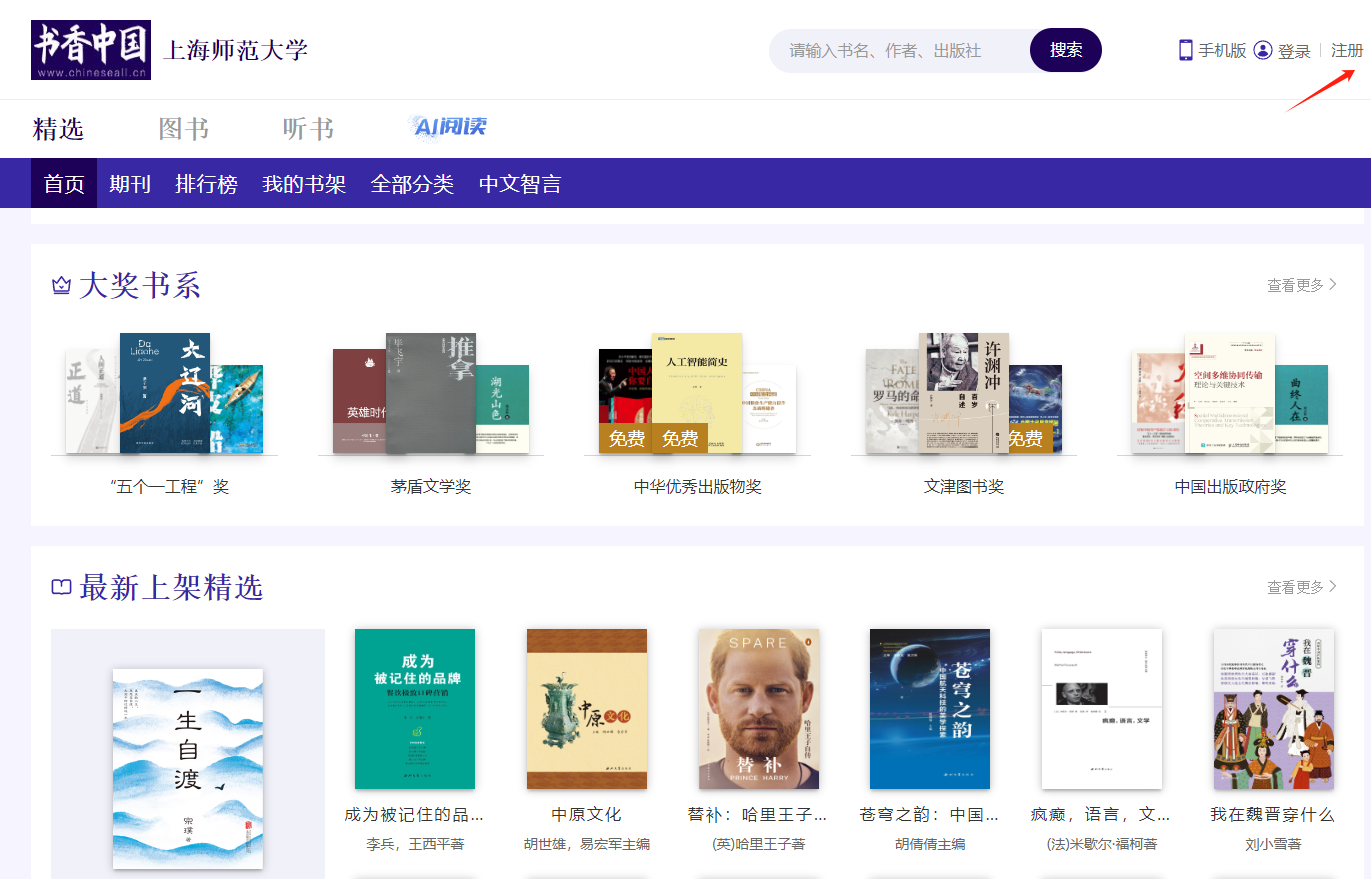The height and width of the screenshot is (879, 1371).
Task: Switch to the 图书 tab
Action: (x=184, y=129)
